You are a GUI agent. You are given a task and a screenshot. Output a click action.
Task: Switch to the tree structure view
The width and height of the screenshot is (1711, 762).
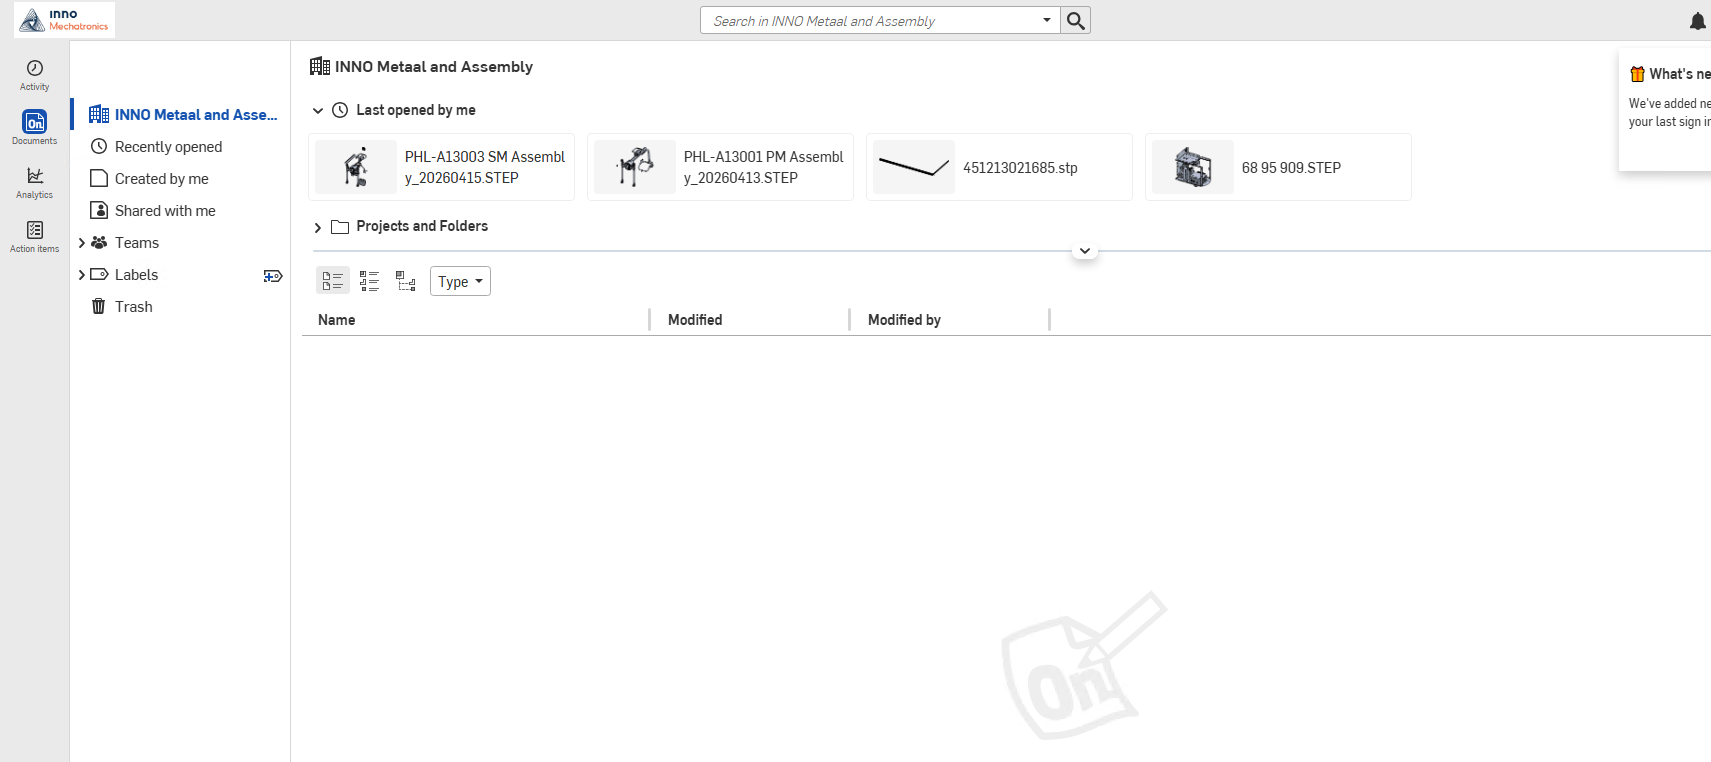(405, 281)
